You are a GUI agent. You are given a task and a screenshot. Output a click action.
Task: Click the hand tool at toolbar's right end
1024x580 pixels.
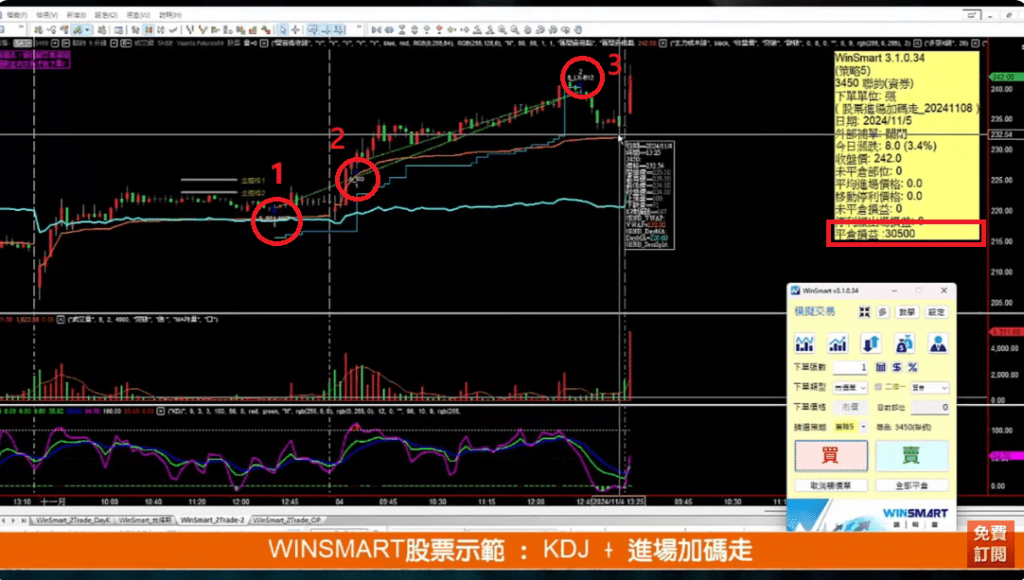[x=578, y=29]
